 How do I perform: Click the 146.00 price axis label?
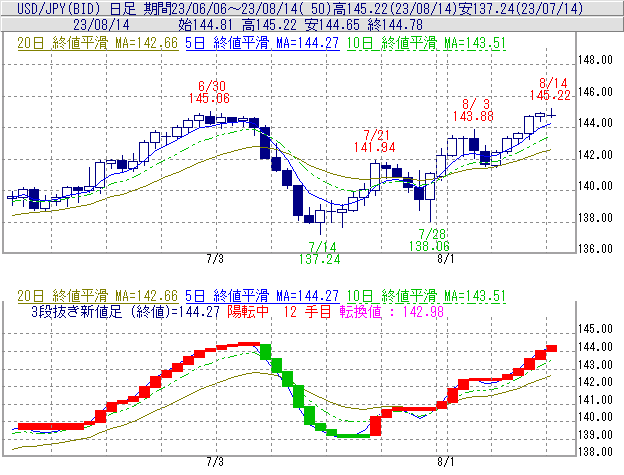pos(595,92)
